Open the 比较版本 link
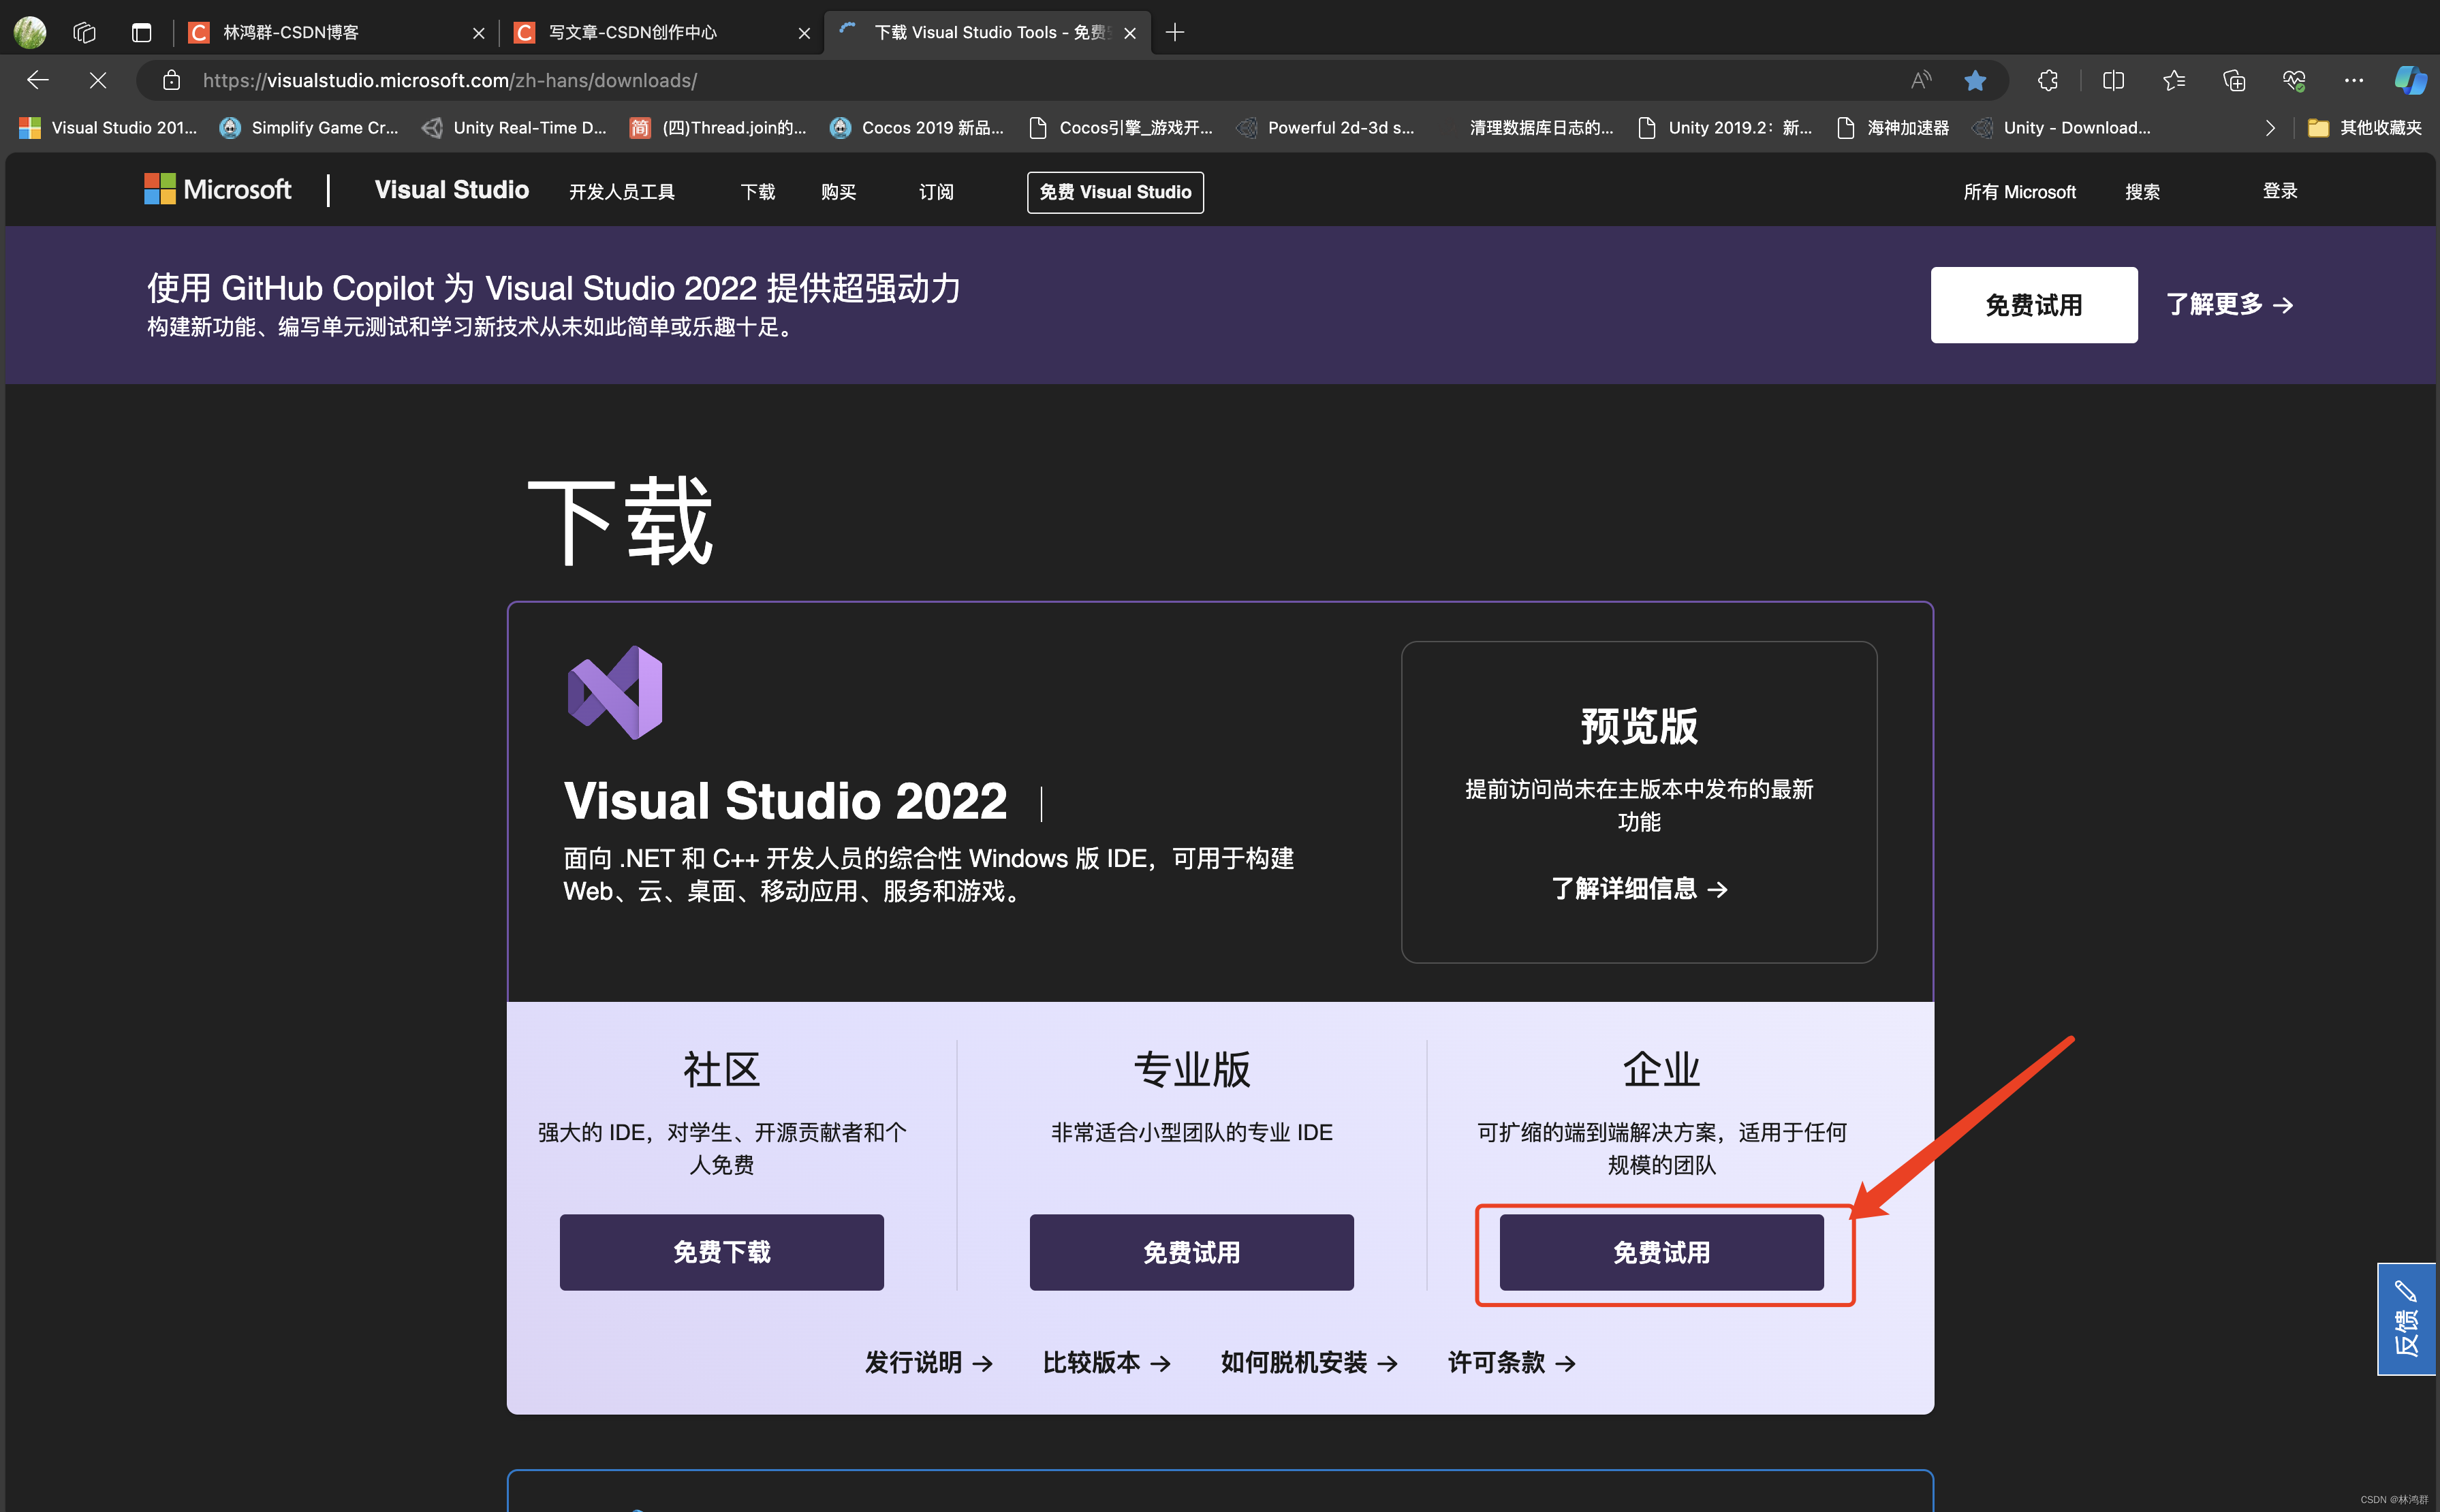This screenshot has width=2440, height=1512. (x=1091, y=1362)
